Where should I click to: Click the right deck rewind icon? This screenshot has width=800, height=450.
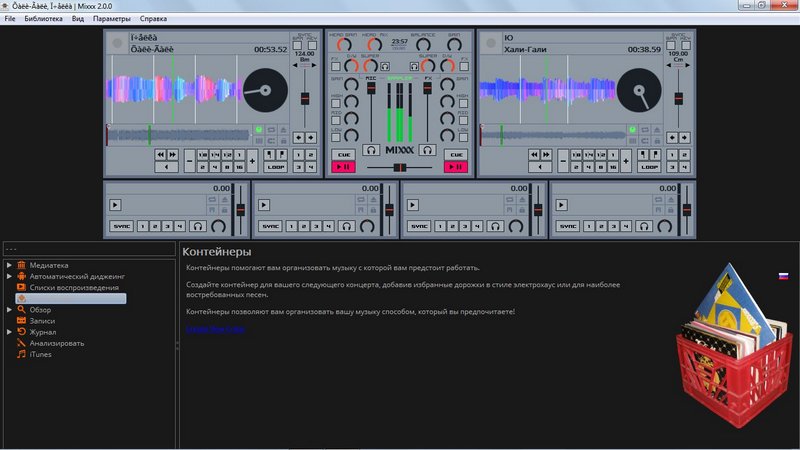pyautogui.click(x=534, y=155)
